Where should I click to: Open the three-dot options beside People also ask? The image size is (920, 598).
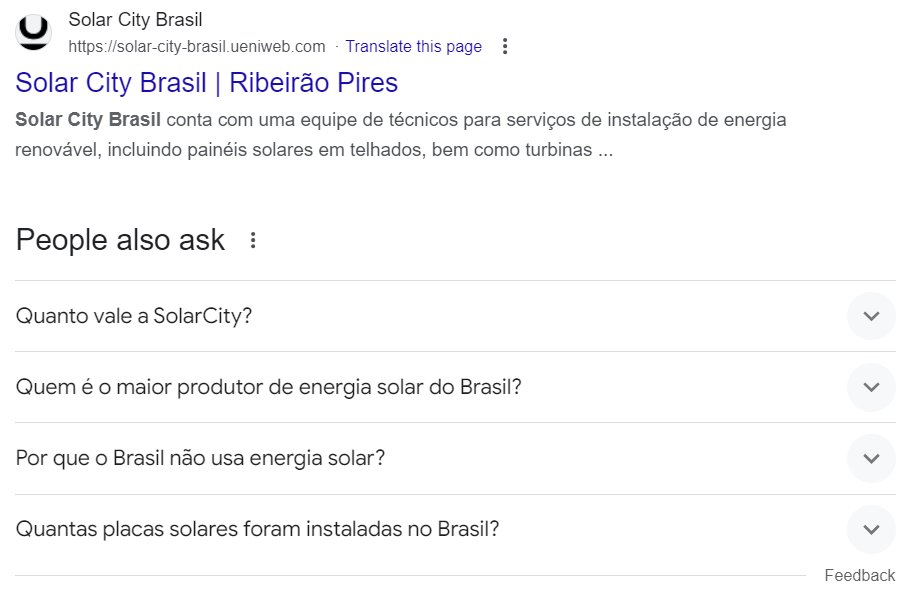point(253,240)
